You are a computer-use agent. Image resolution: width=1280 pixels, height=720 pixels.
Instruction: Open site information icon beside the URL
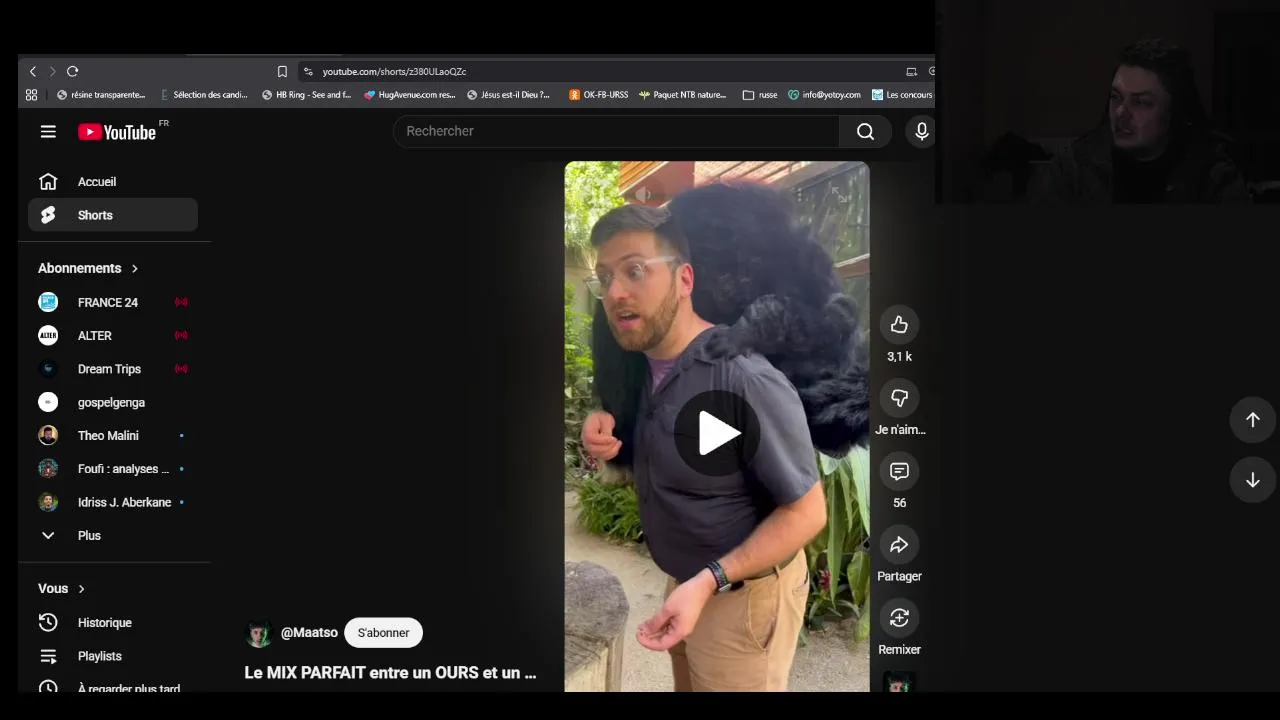[x=308, y=71]
